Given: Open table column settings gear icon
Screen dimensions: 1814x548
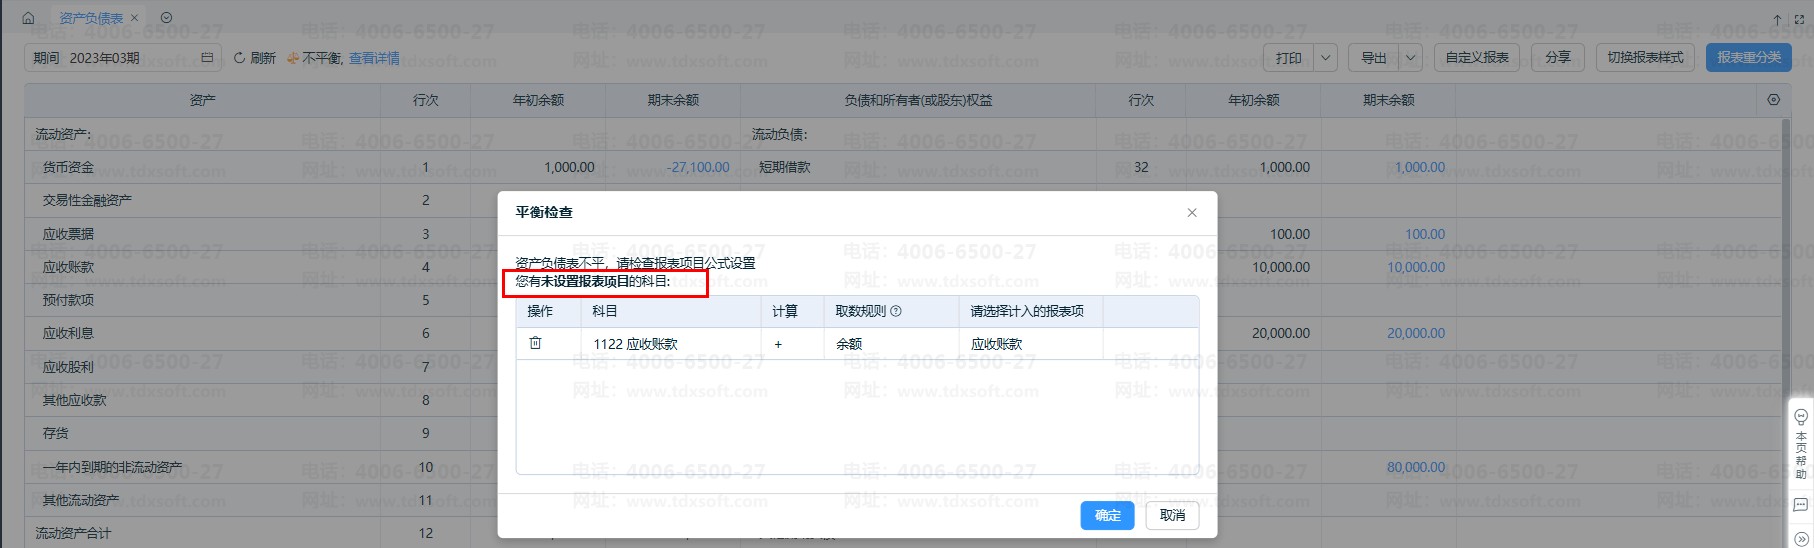Looking at the screenshot, I should tap(1773, 100).
